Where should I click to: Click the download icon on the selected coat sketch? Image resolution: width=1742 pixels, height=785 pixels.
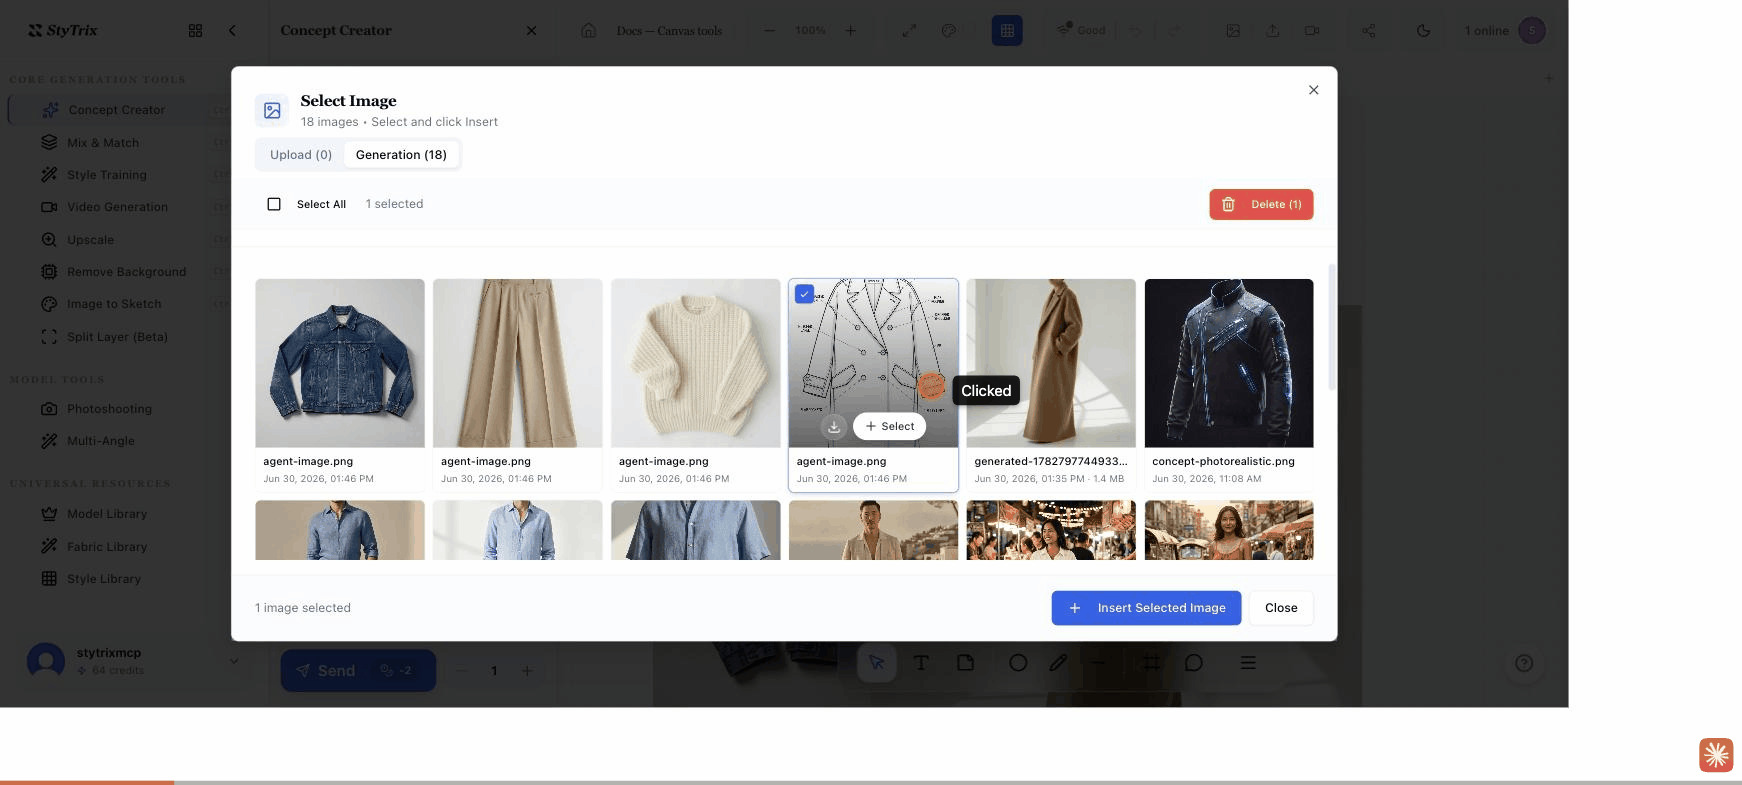click(834, 426)
